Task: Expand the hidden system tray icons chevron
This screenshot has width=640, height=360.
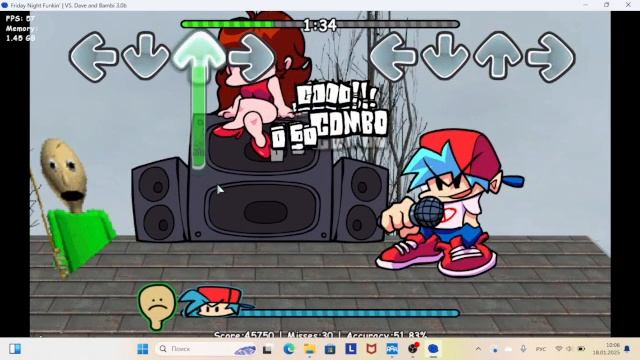Action: [478, 349]
